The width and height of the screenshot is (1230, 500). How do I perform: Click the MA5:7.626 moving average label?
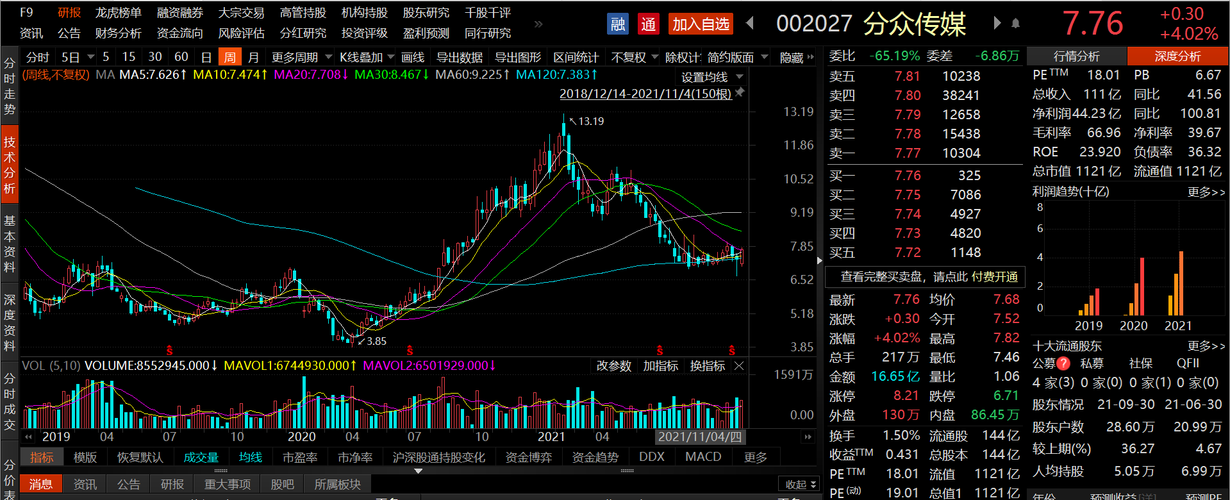tap(155, 75)
